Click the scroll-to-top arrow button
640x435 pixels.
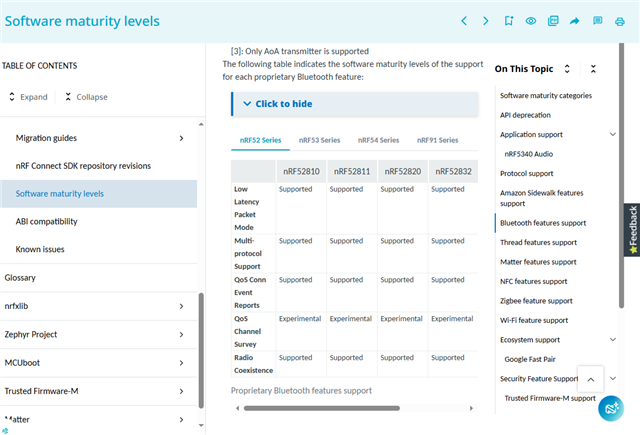591,380
